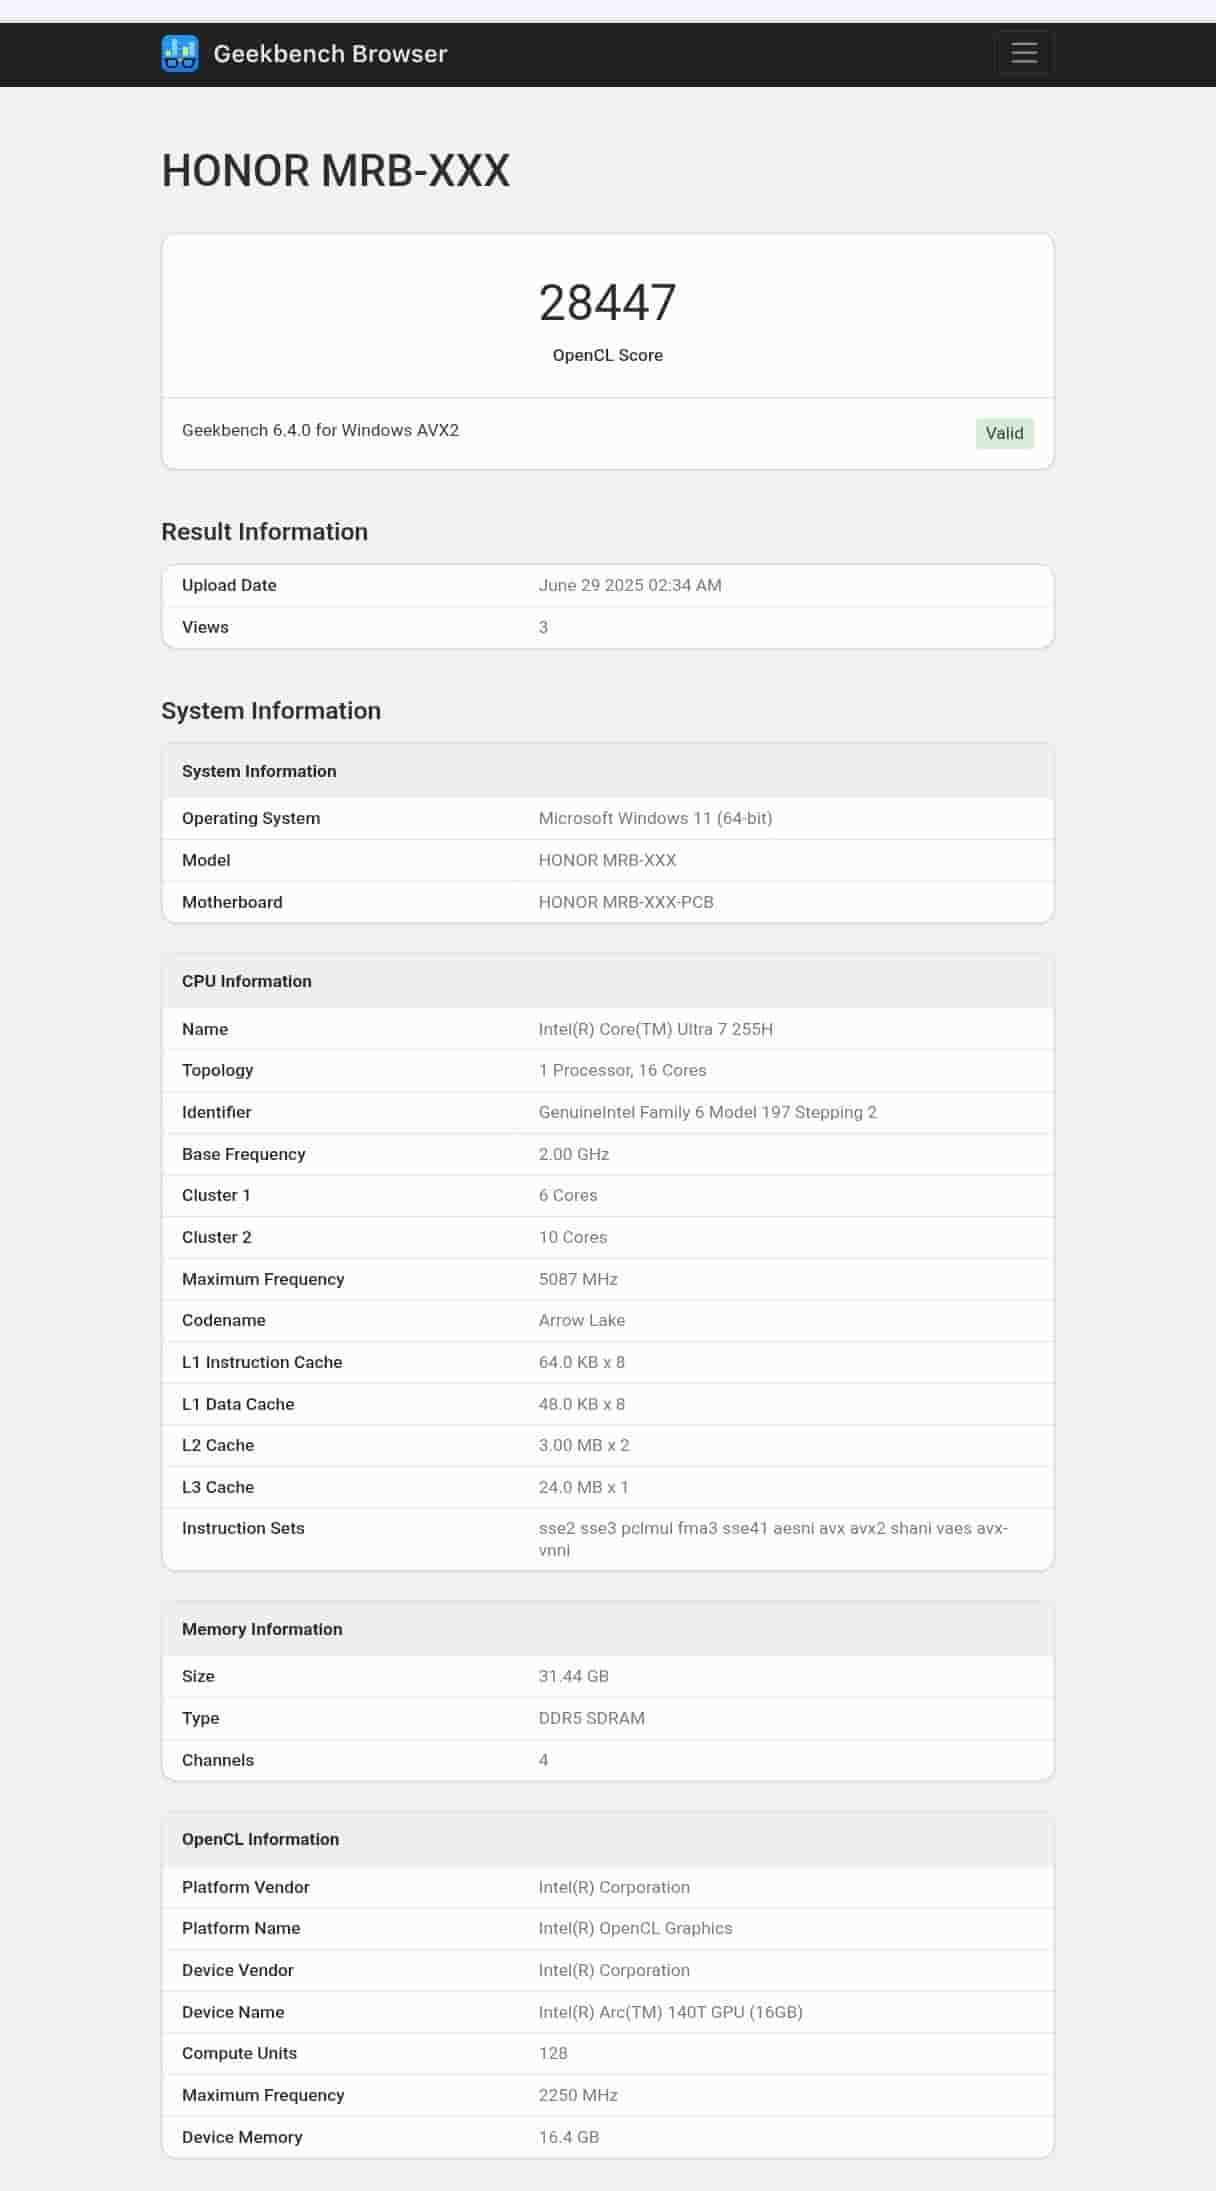Click the Views row label
The width and height of the screenshot is (1216, 2191).
[x=205, y=627]
